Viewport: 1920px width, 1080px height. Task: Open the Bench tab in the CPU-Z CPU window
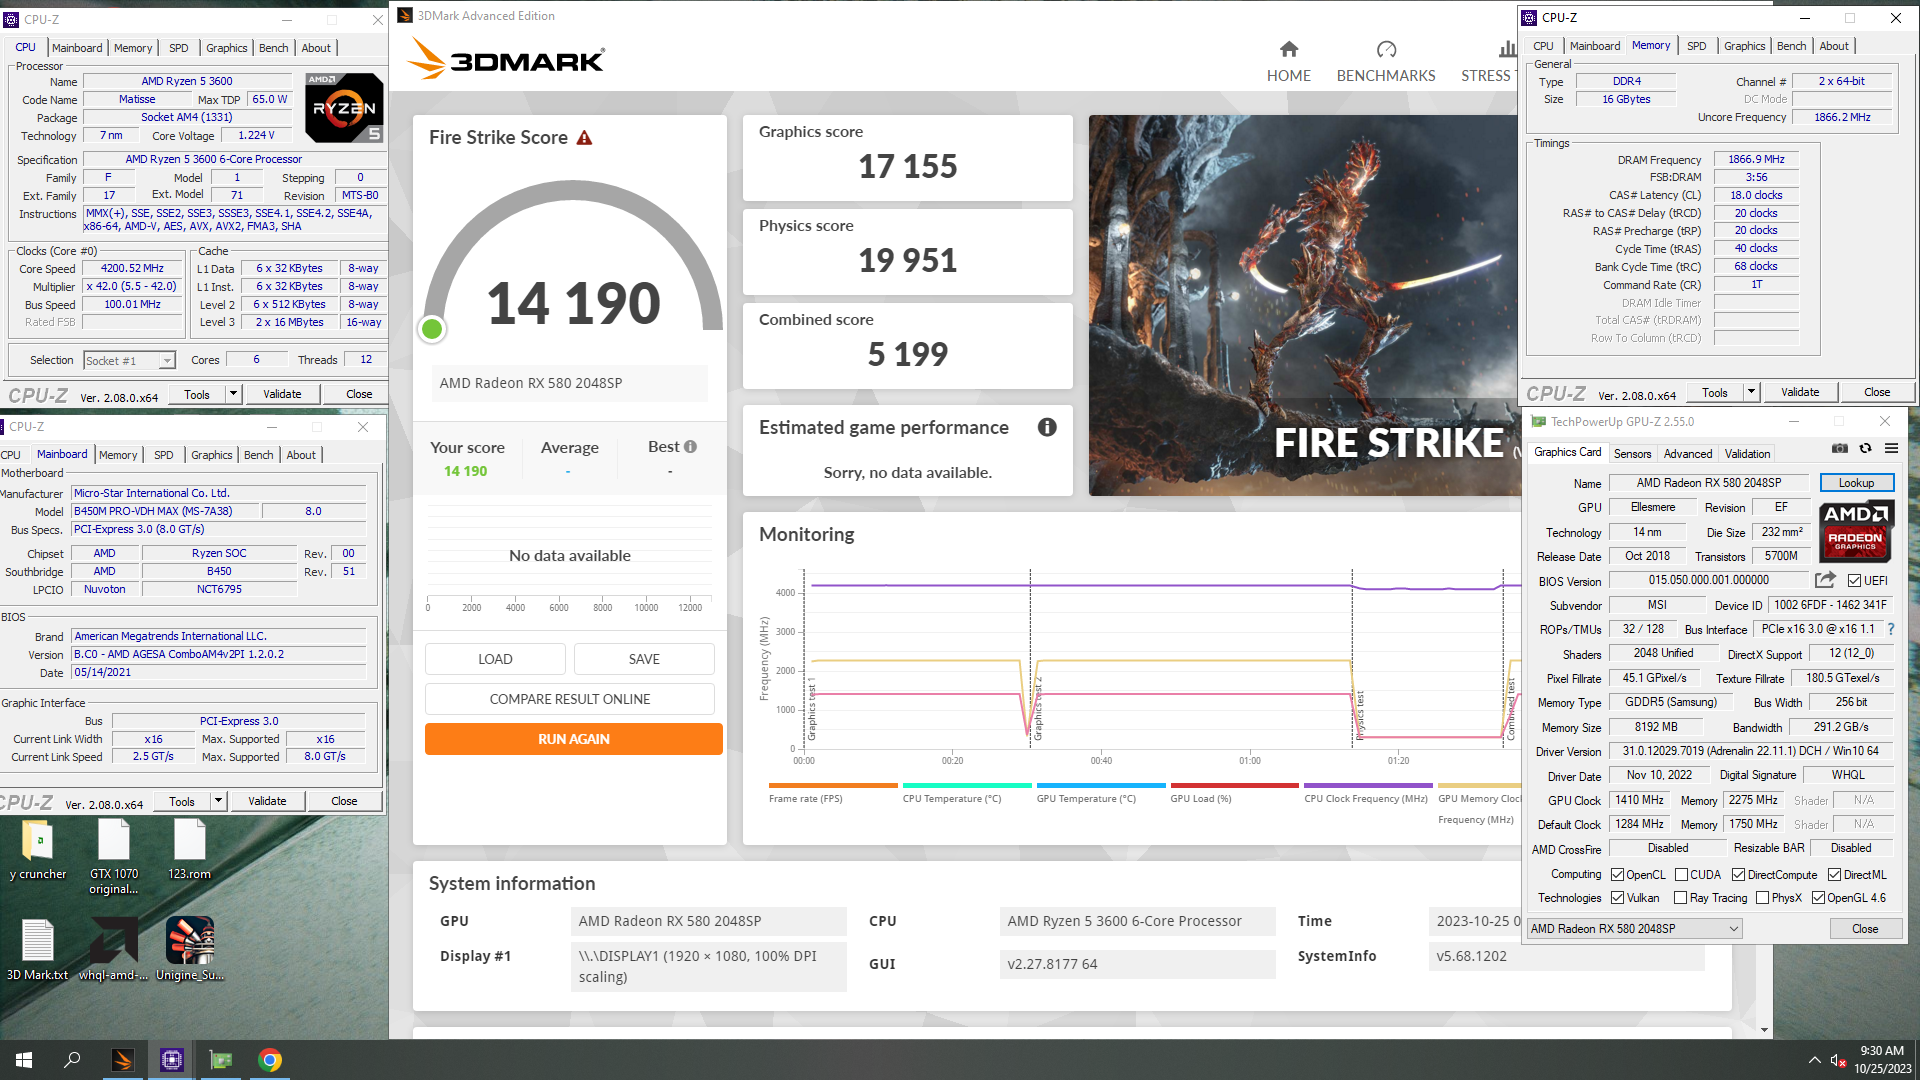click(273, 47)
